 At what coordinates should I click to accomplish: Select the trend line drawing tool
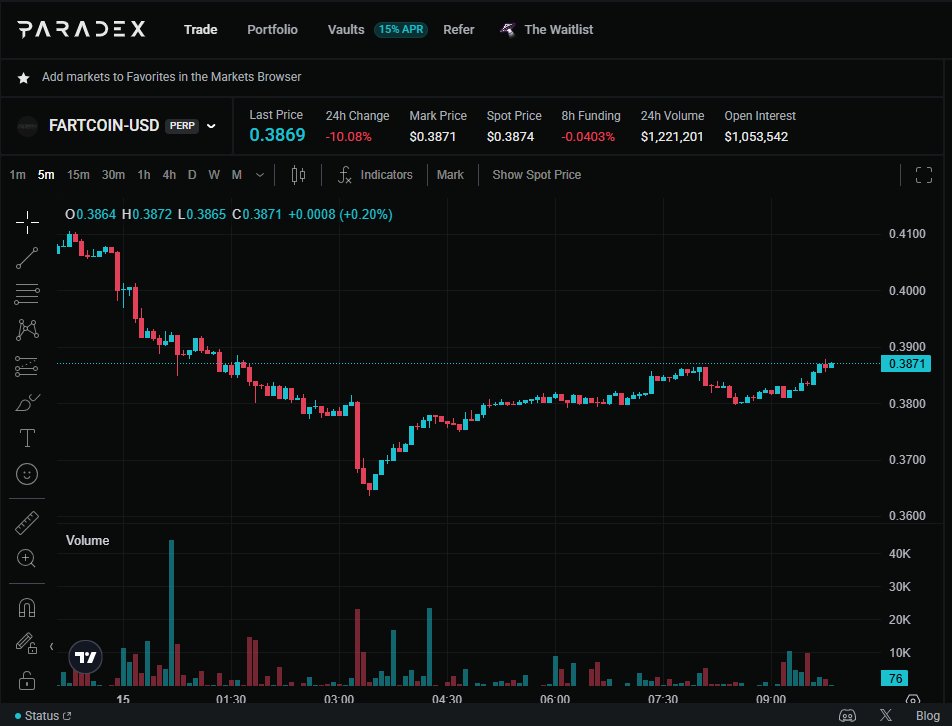[x=27, y=258]
